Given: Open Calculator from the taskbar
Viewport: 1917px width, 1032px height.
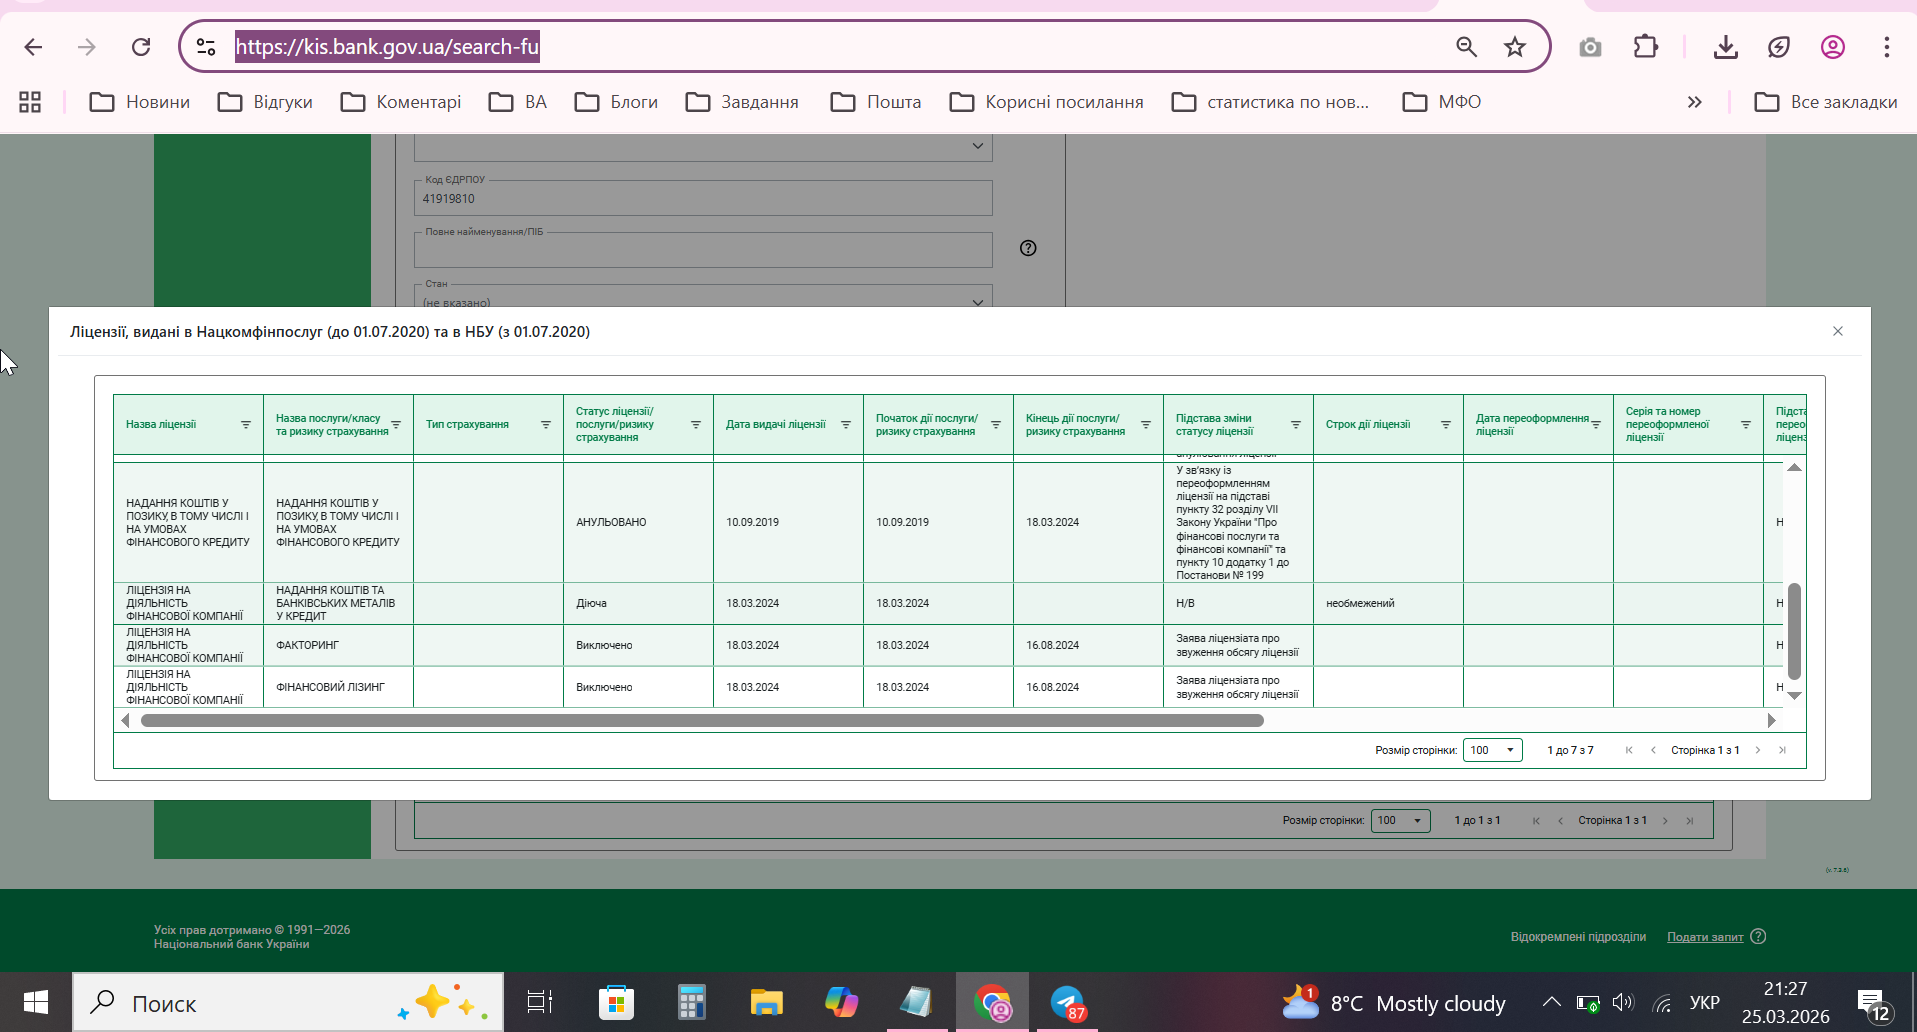Looking at the screenshot, I should (x=691, y=1002).
